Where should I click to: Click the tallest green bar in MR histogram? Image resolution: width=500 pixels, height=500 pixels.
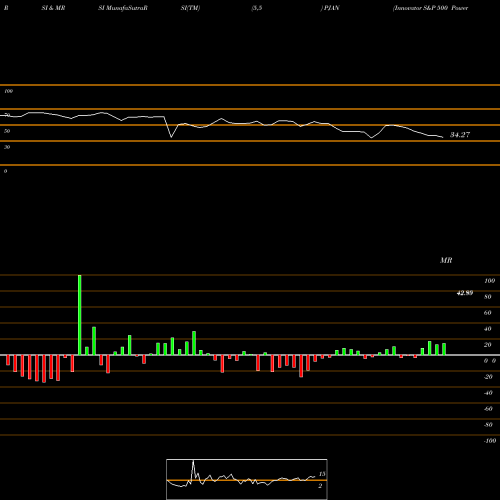pyautogui.click(x=80, y=315)
